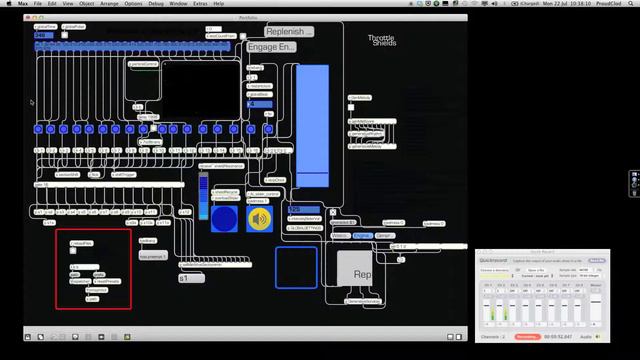This screenshot has height=360, width=640.
Task: Uncheck the X-marked toggle near 128 number box
Action: click(333, 212)
